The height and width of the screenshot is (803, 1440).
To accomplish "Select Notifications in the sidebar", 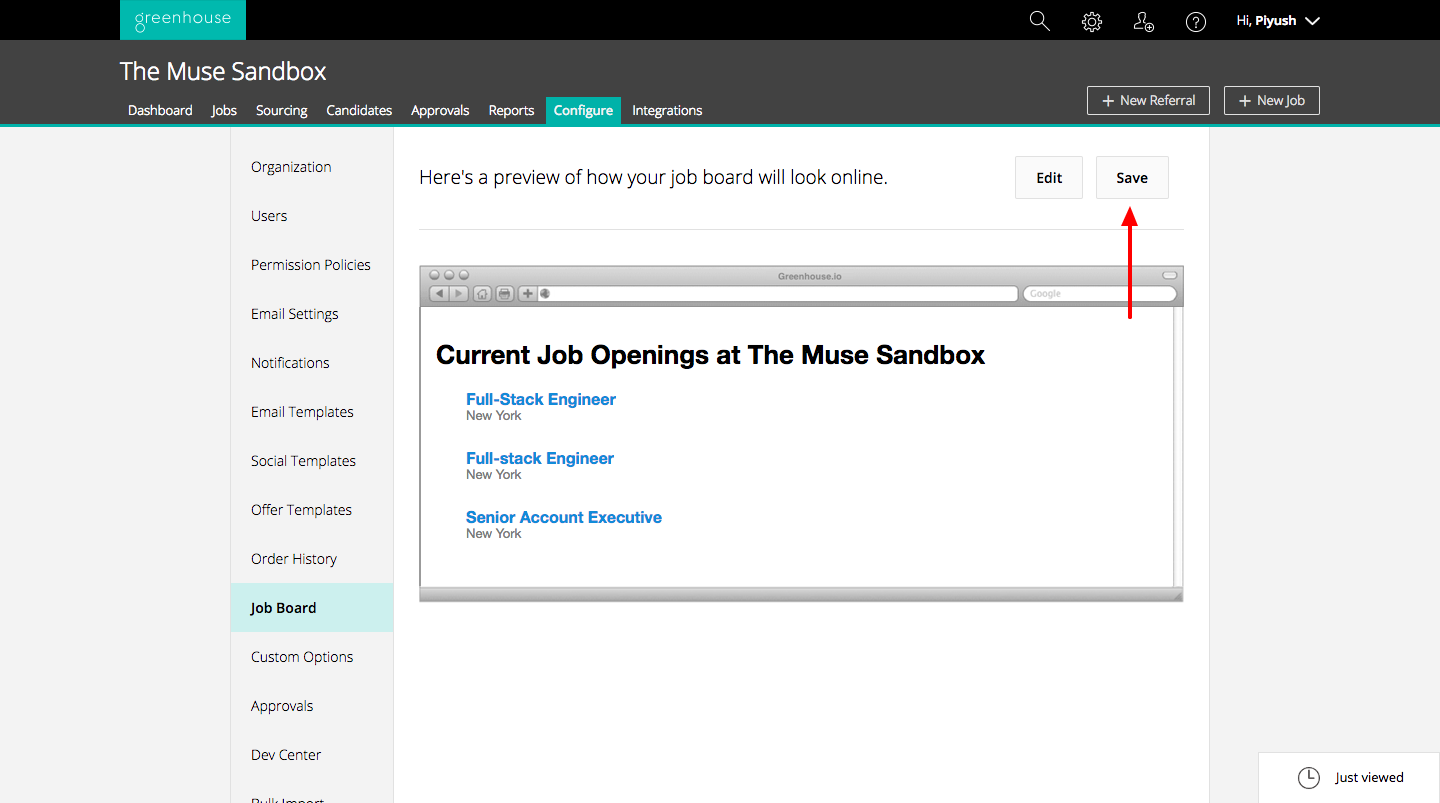I will (312, 363).
